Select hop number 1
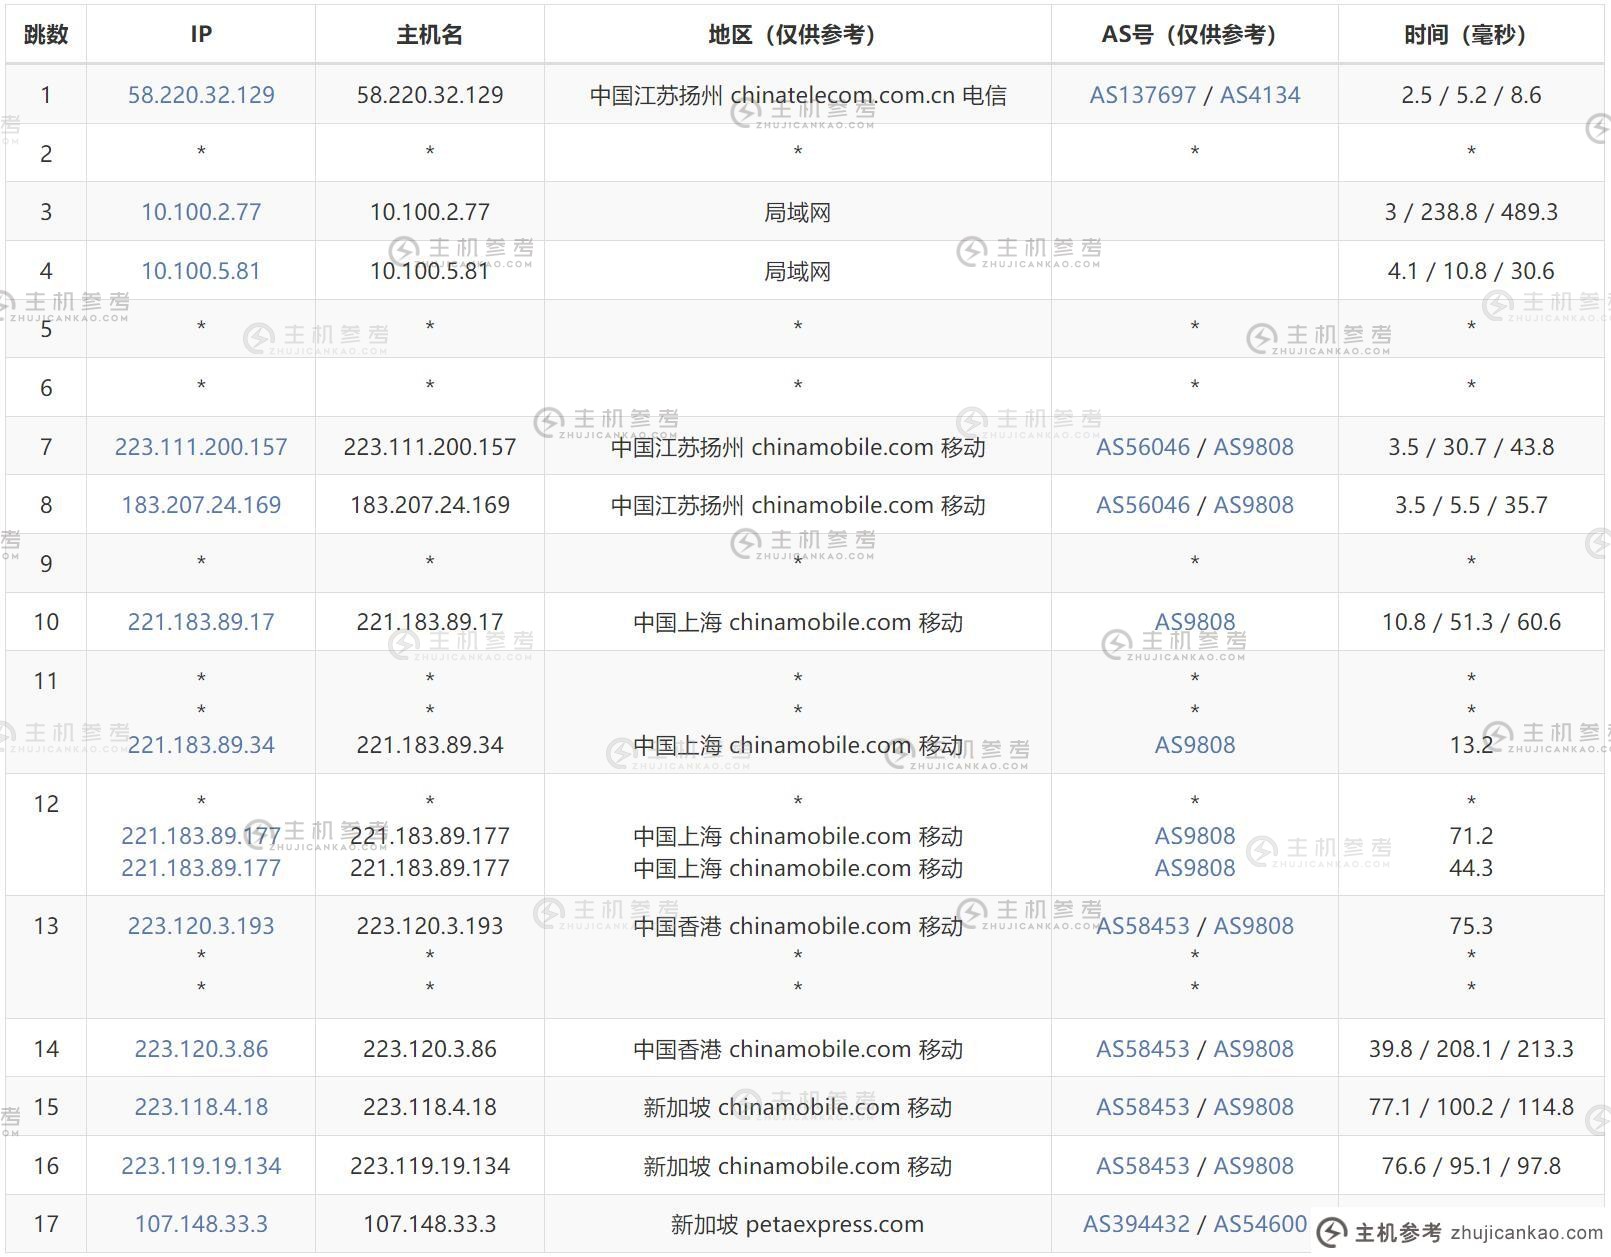This screenshot has height=1257, width=1611. [46, 95]
